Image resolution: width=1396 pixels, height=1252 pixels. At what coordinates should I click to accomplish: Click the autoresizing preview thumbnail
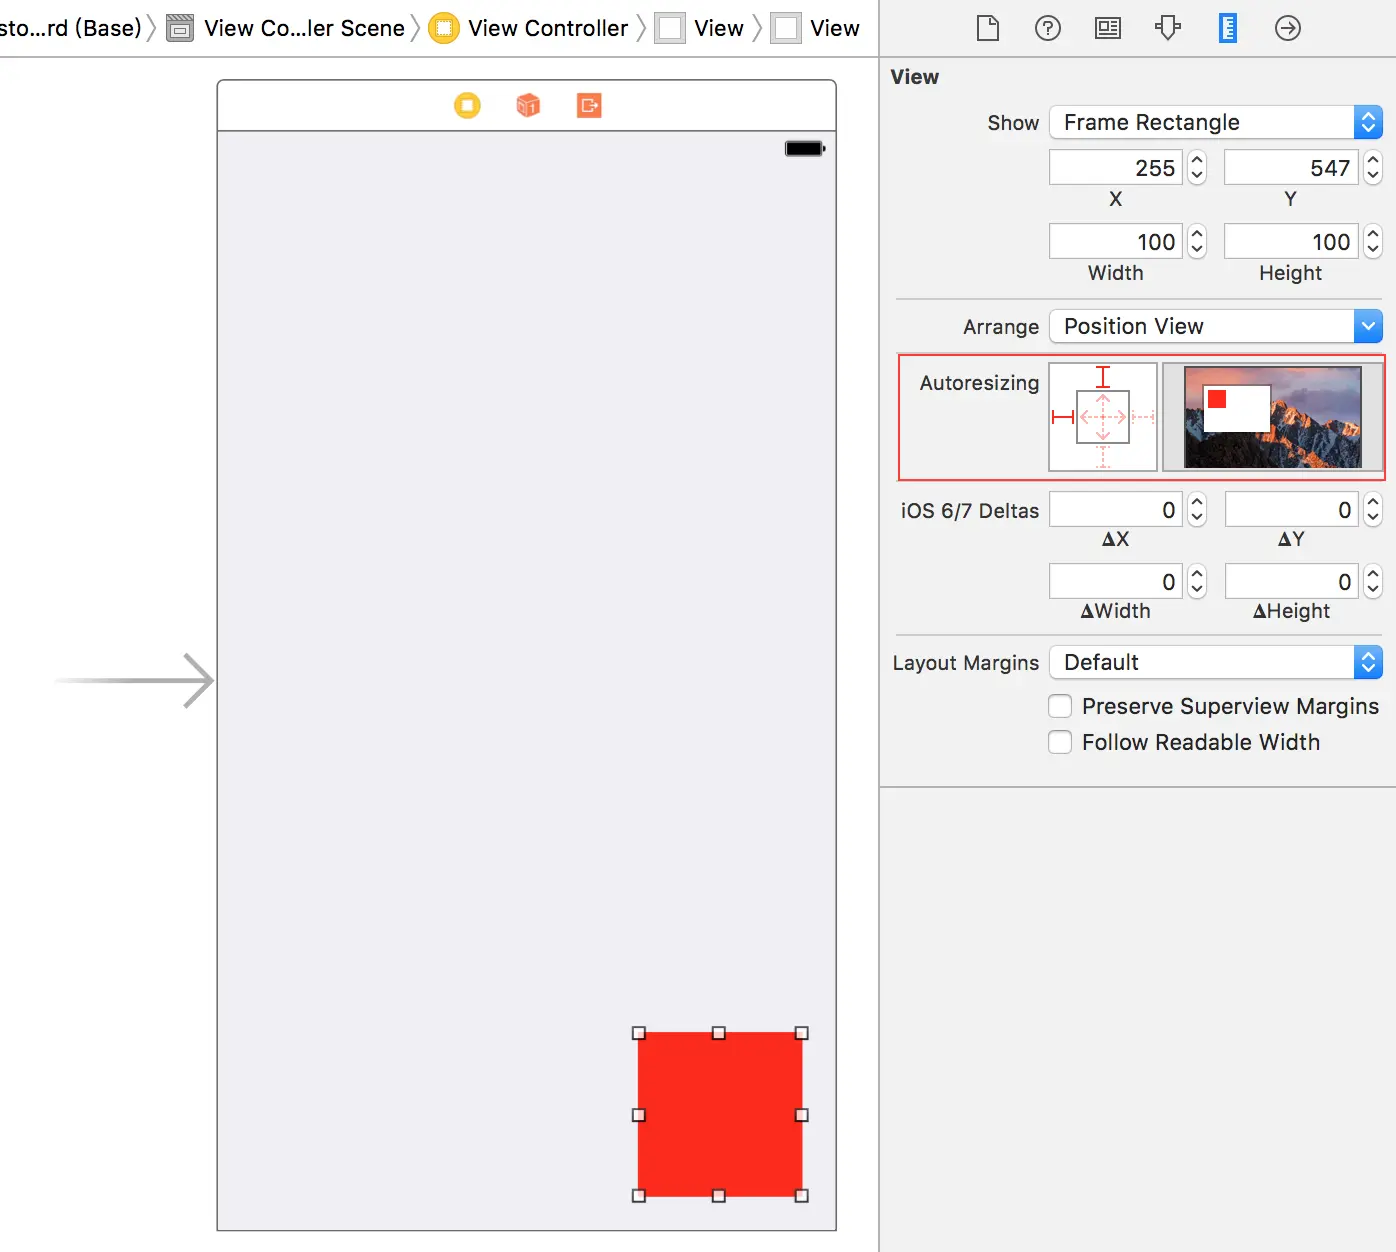[x=1272, y=417]
